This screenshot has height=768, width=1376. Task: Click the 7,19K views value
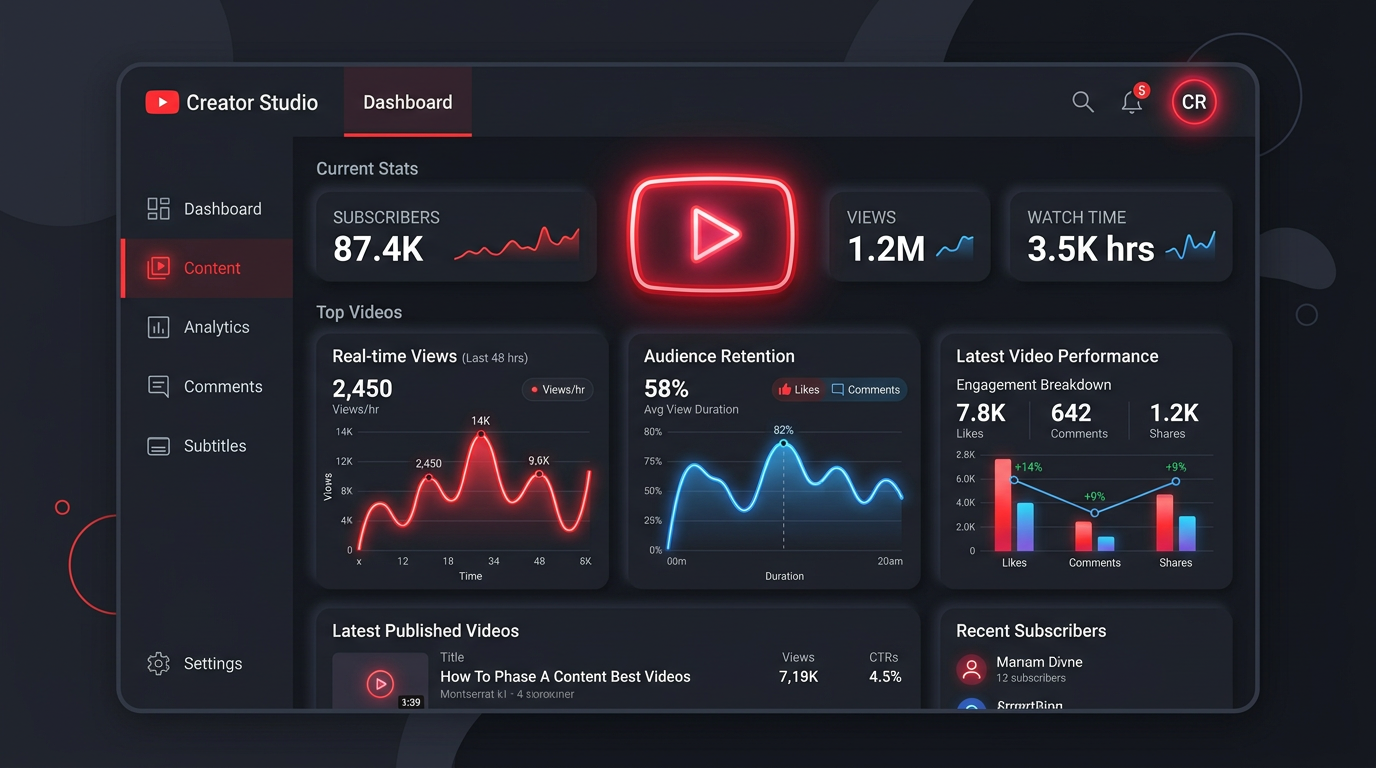coord(798,677)
